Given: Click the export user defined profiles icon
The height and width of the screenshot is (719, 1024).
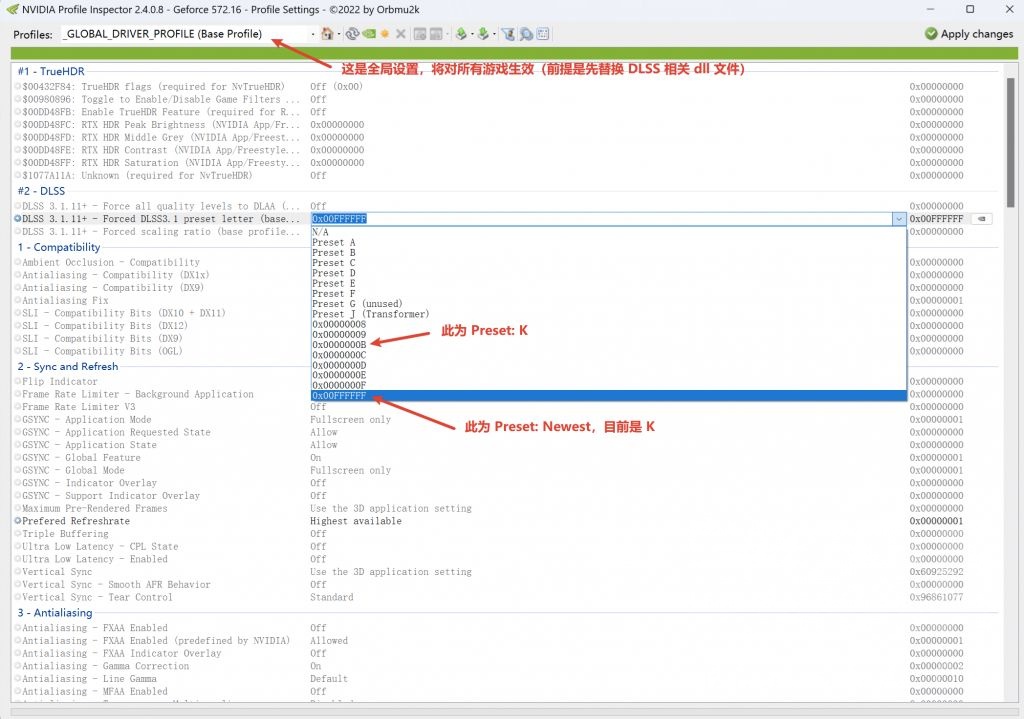Looking at the screenshot, I should point(462,33).
